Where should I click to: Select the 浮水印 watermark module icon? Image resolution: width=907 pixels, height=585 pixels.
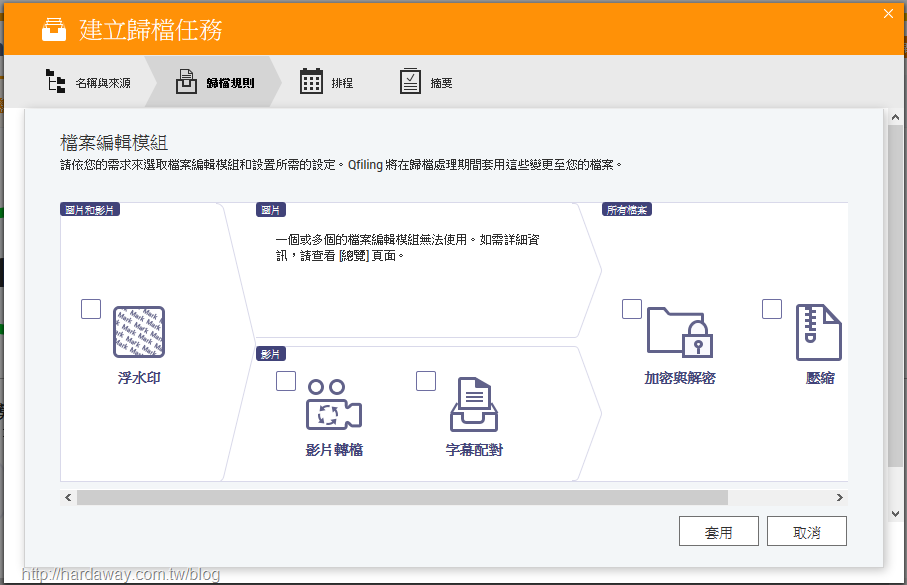pos(139,332)
